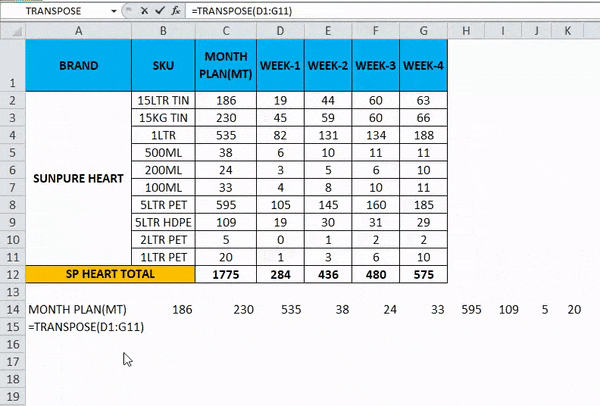
Task: Click the WEEK-2 header cell
Action: [328, 65]
